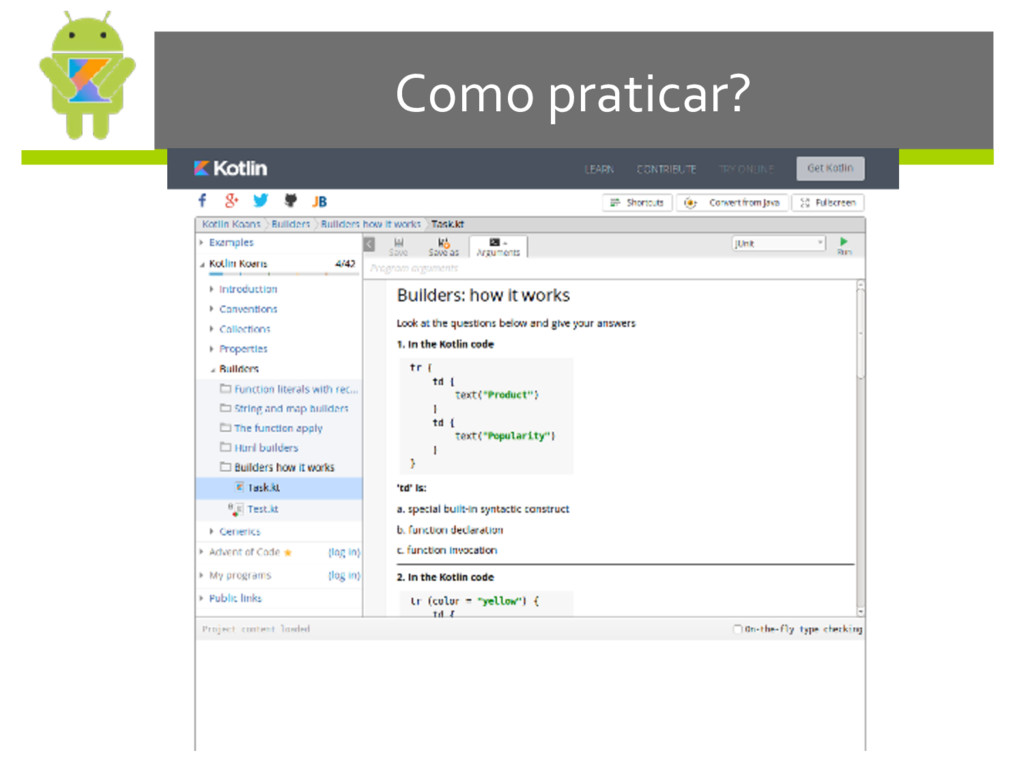Viewport: 1024px width, 768px height.
Task: Expand the Examples tree node
Action: (201, 242)
